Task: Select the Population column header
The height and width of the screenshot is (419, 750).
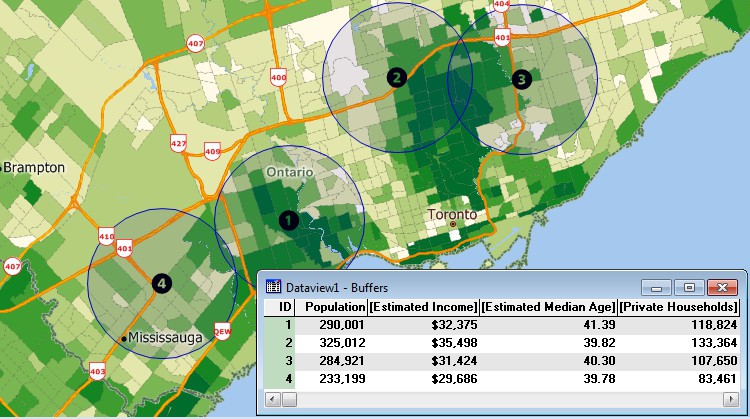Action: (335, 307)
